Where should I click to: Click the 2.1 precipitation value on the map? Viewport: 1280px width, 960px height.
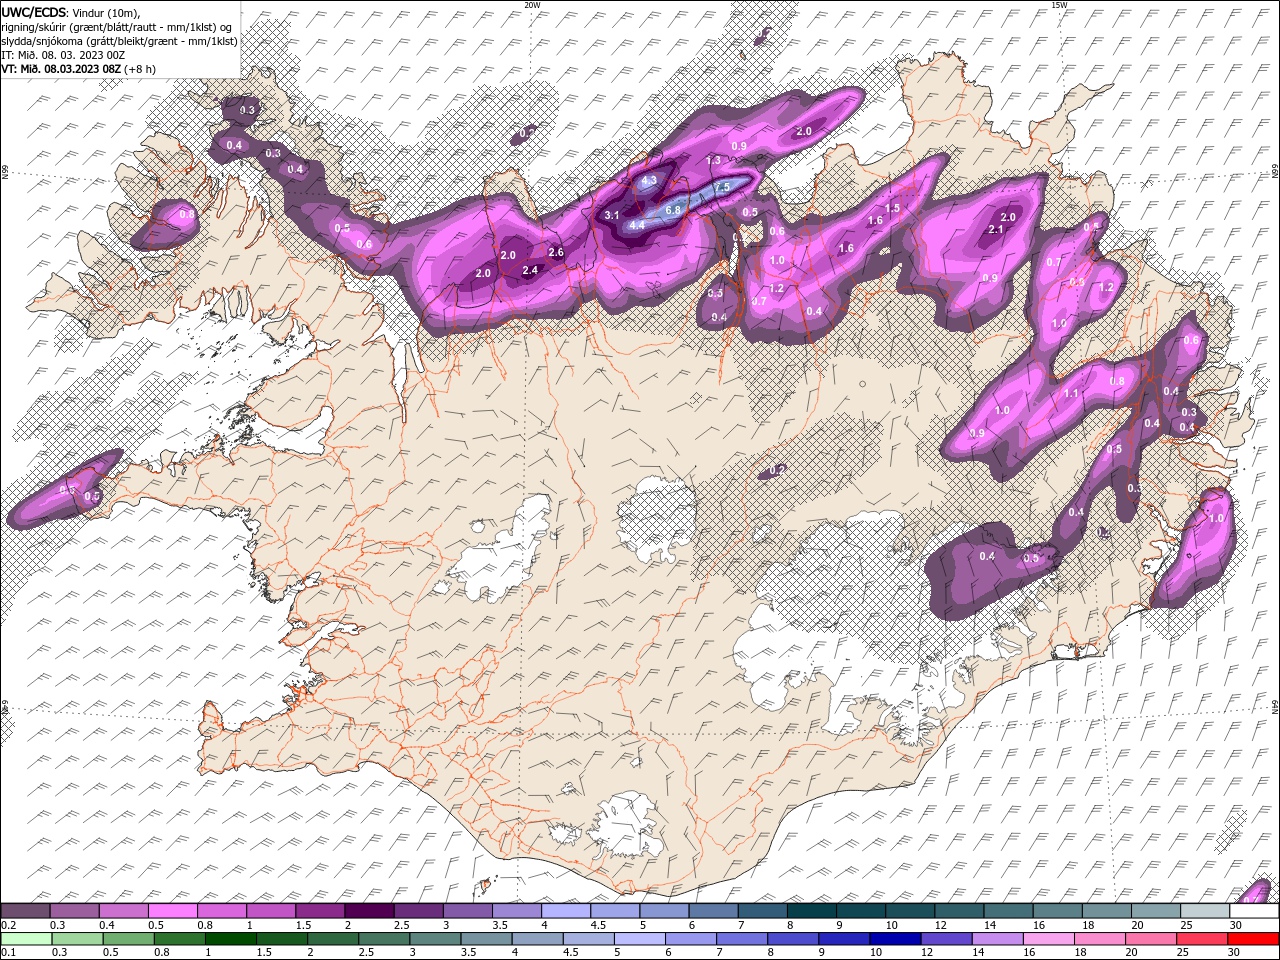(x=996, y=230)
